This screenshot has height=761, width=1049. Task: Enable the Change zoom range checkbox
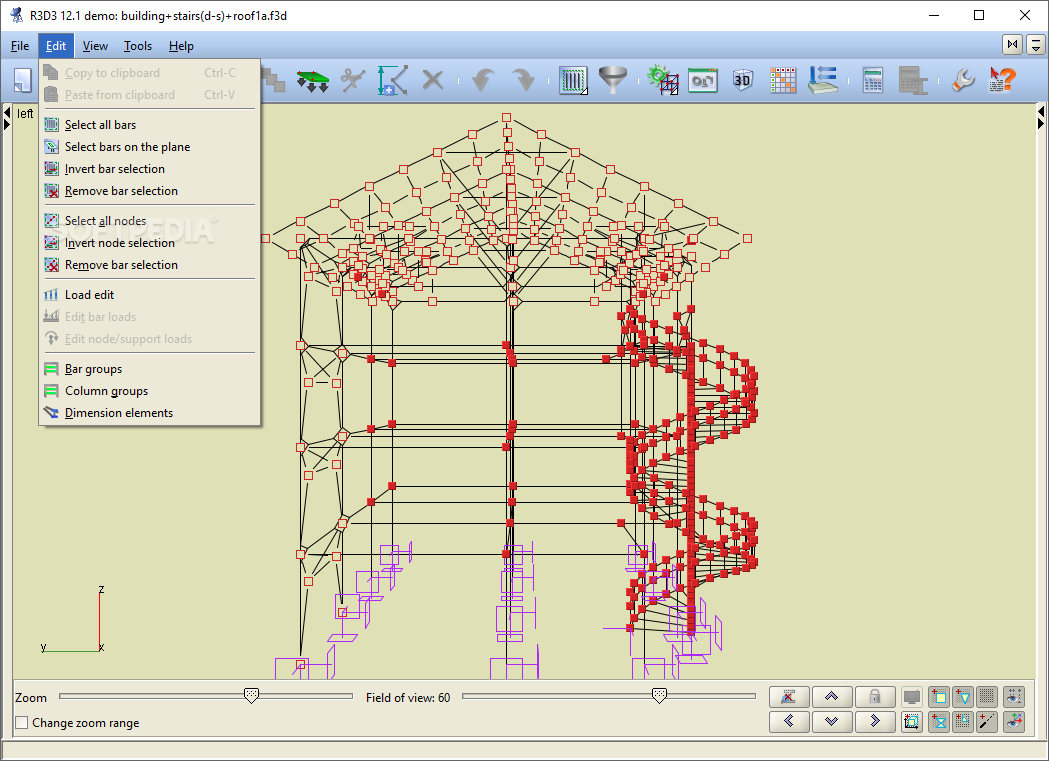click(21, 723)
